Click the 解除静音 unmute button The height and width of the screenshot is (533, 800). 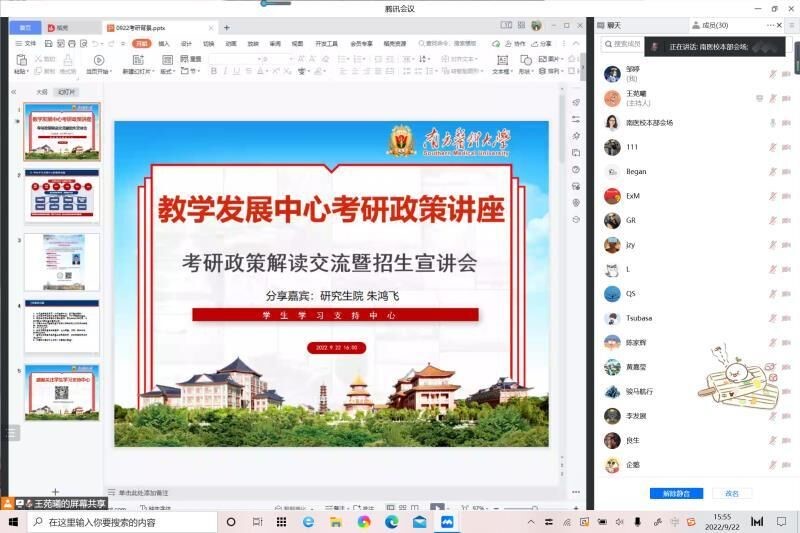pos(676,493)
